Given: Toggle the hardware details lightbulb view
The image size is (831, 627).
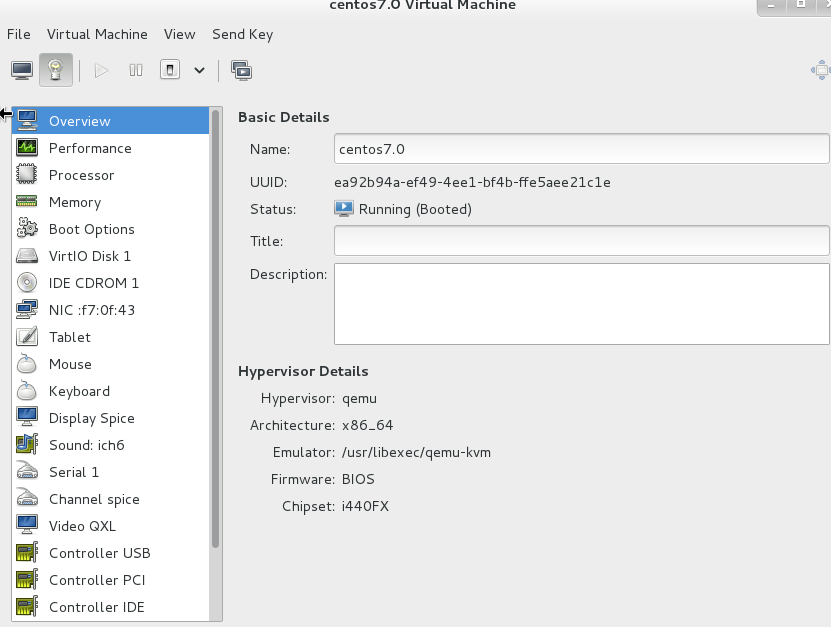Looking at the screenshot, I should (x=56, y=70).
